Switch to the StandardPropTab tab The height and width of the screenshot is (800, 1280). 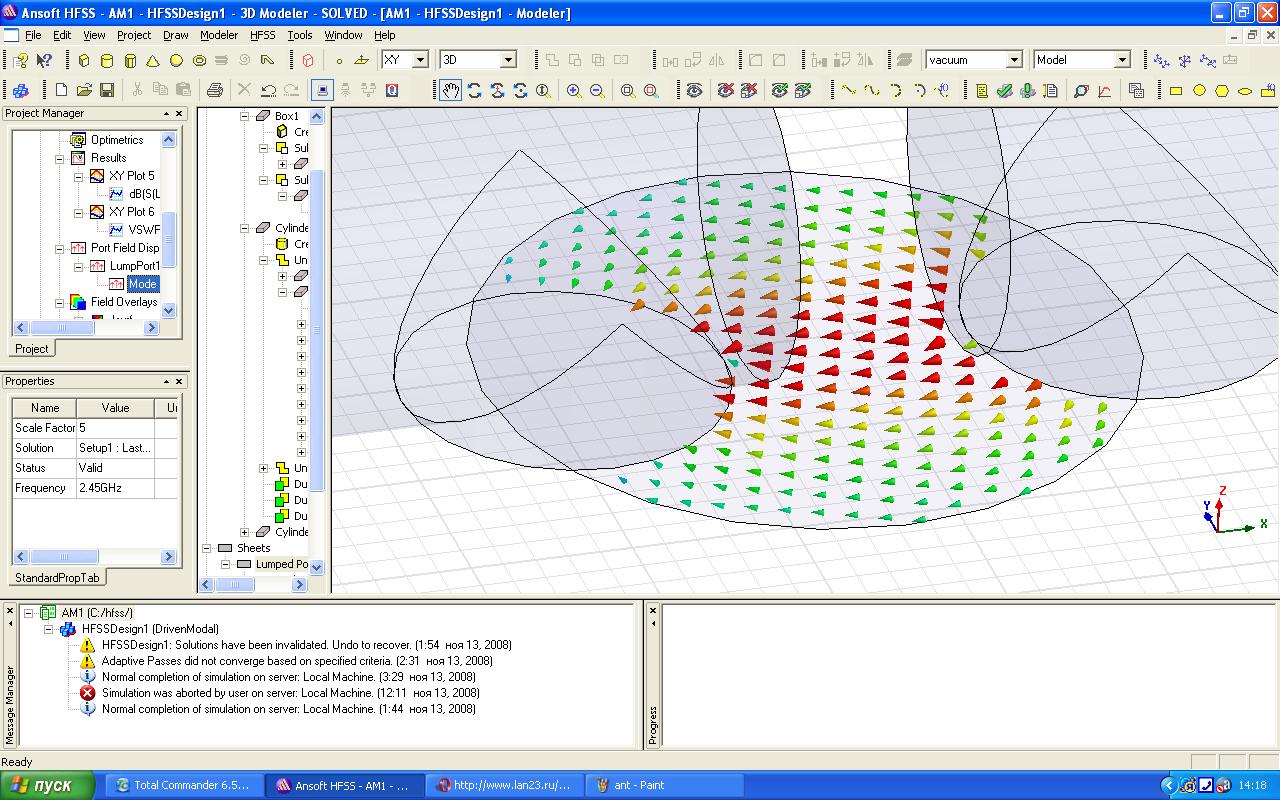point(58,577)
